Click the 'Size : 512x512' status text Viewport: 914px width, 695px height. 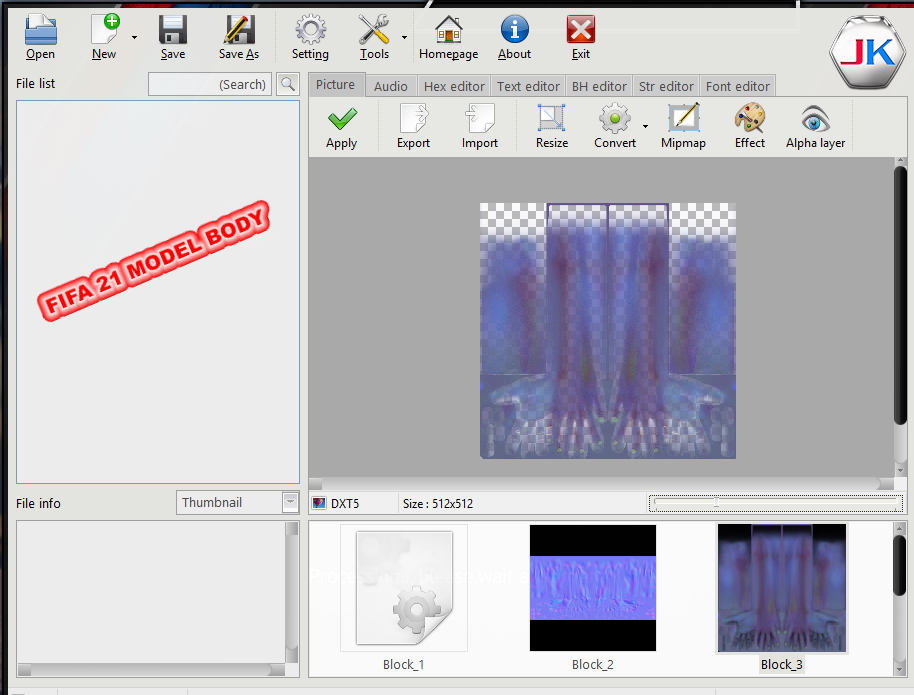coord(438,503)
